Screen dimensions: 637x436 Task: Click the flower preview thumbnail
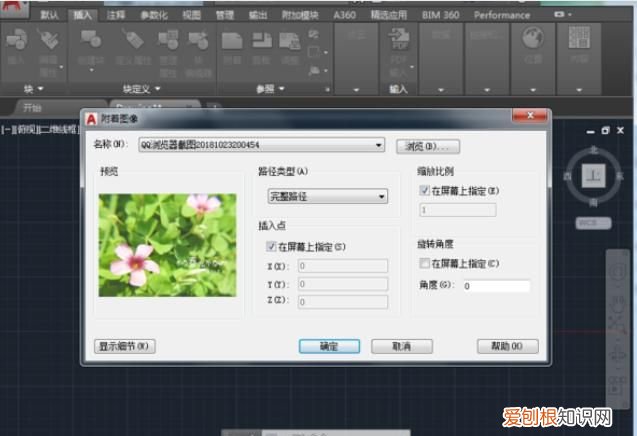point(167,245)
